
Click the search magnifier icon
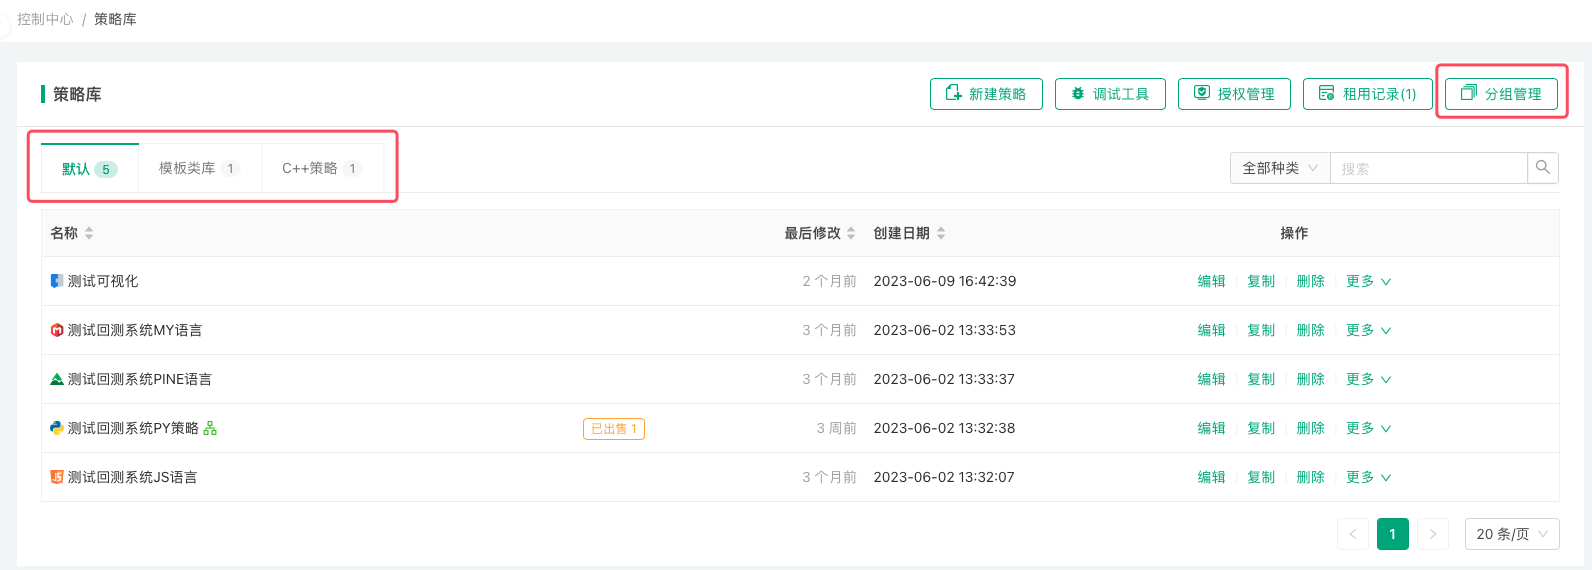[1543, 168]
